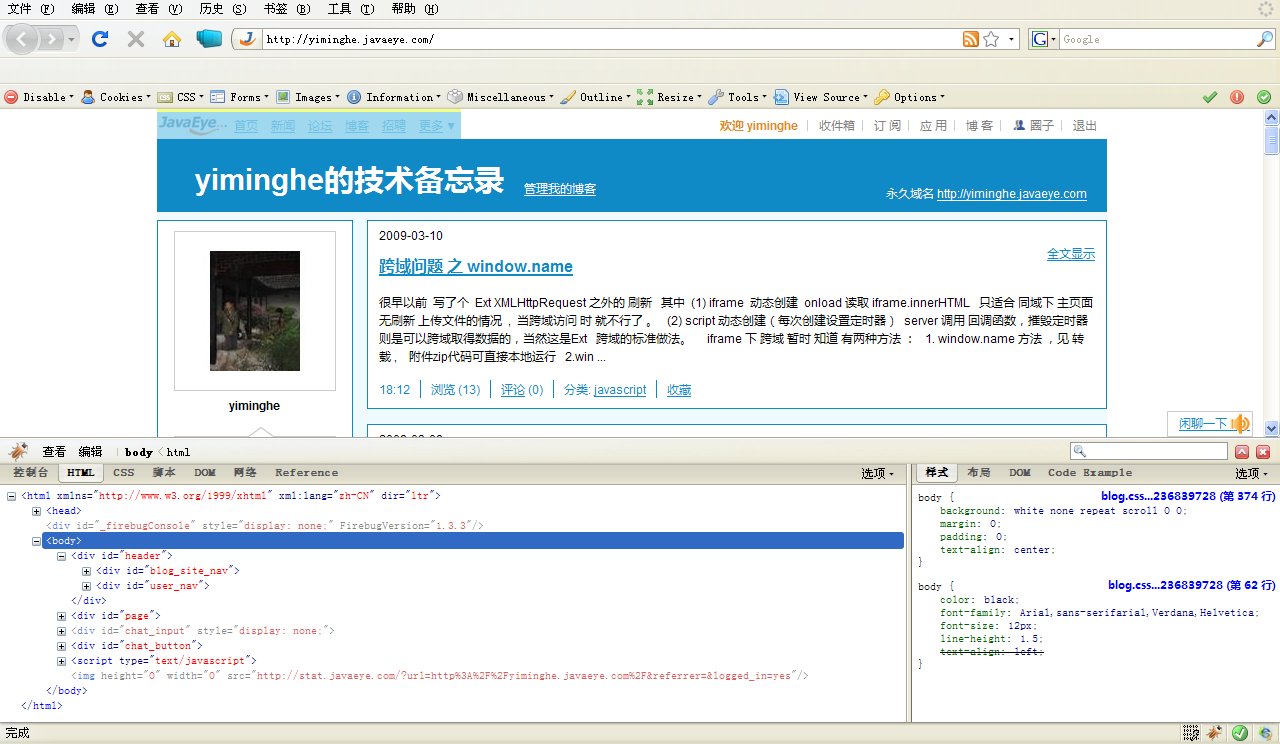The height and width of the screenshot is (744, 1280).
Task: Click the stop loading X icon
Action: tap(136, 39)
